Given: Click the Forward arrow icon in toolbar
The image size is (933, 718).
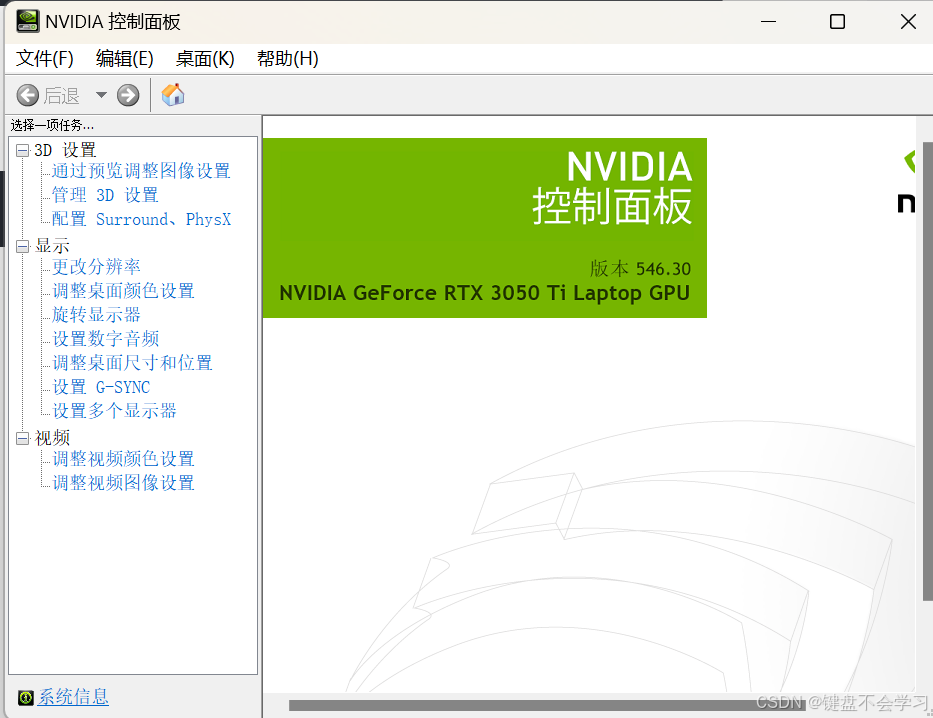Looking at the screenshot, I should click(128, 95).
